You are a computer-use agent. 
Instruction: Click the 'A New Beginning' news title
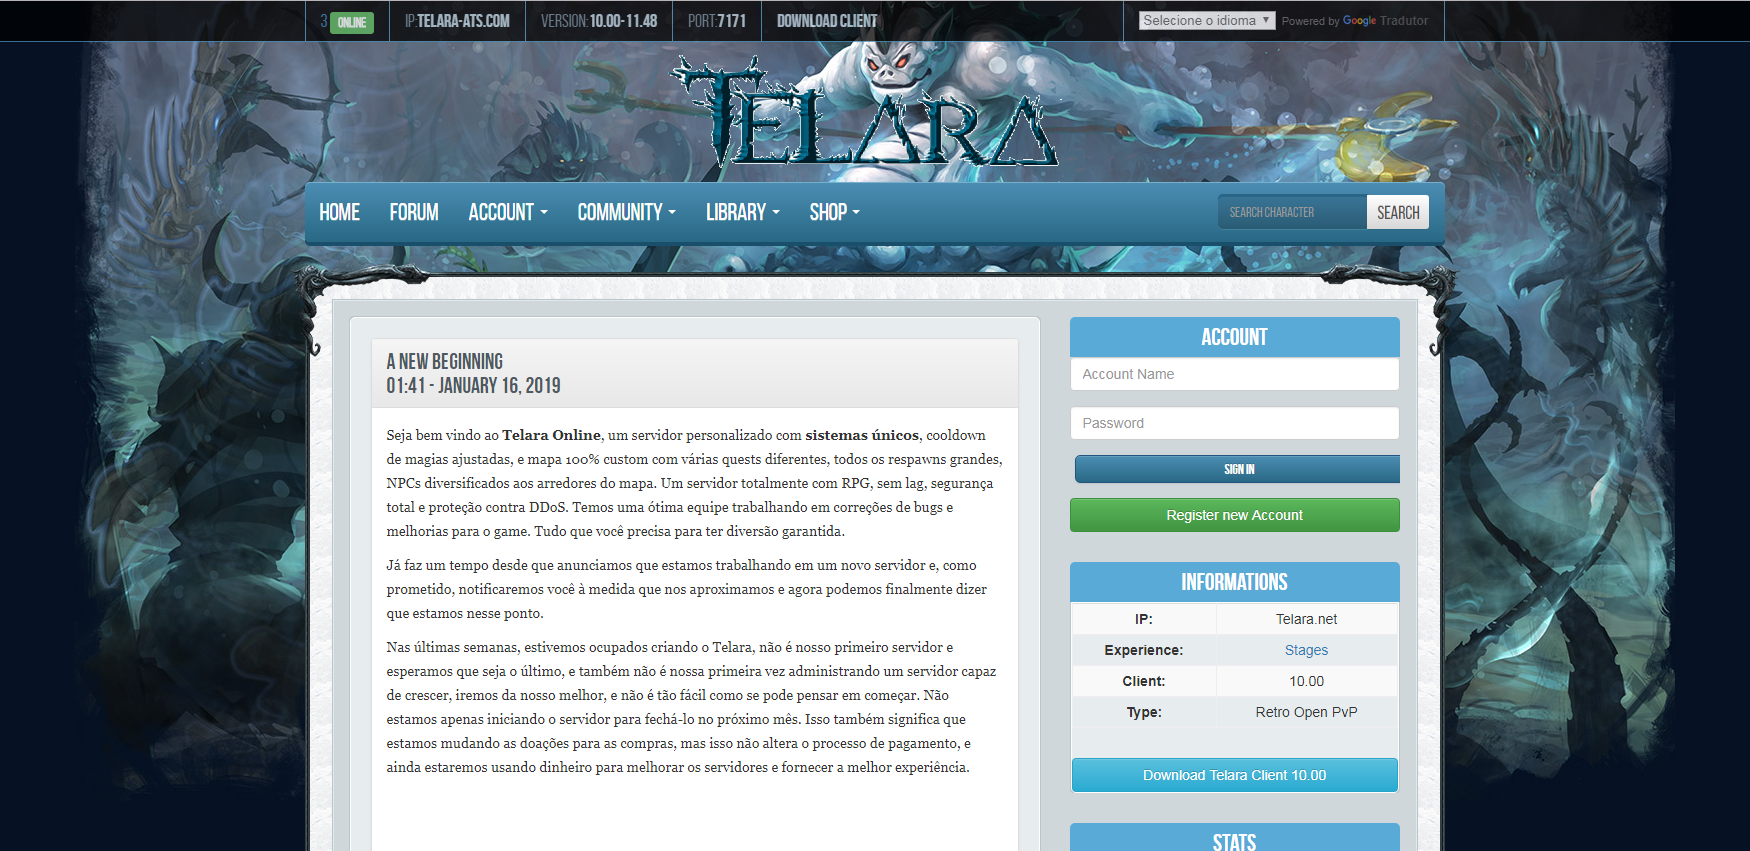click(445, 361)
